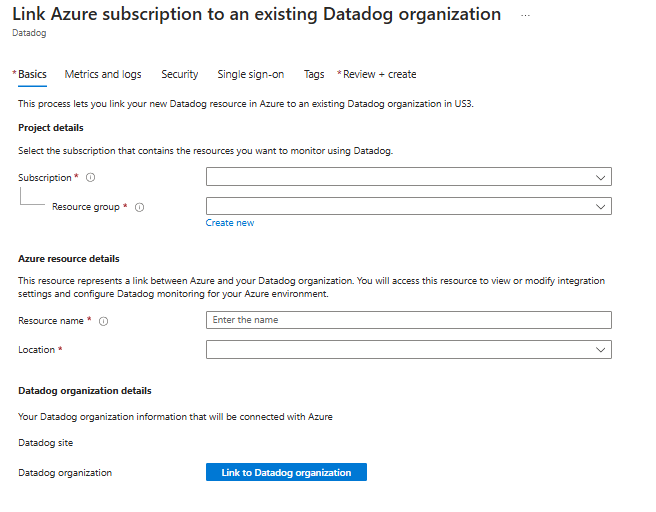Open the Subscription dropdown
656x512 pixels.
tap(409, 177)
